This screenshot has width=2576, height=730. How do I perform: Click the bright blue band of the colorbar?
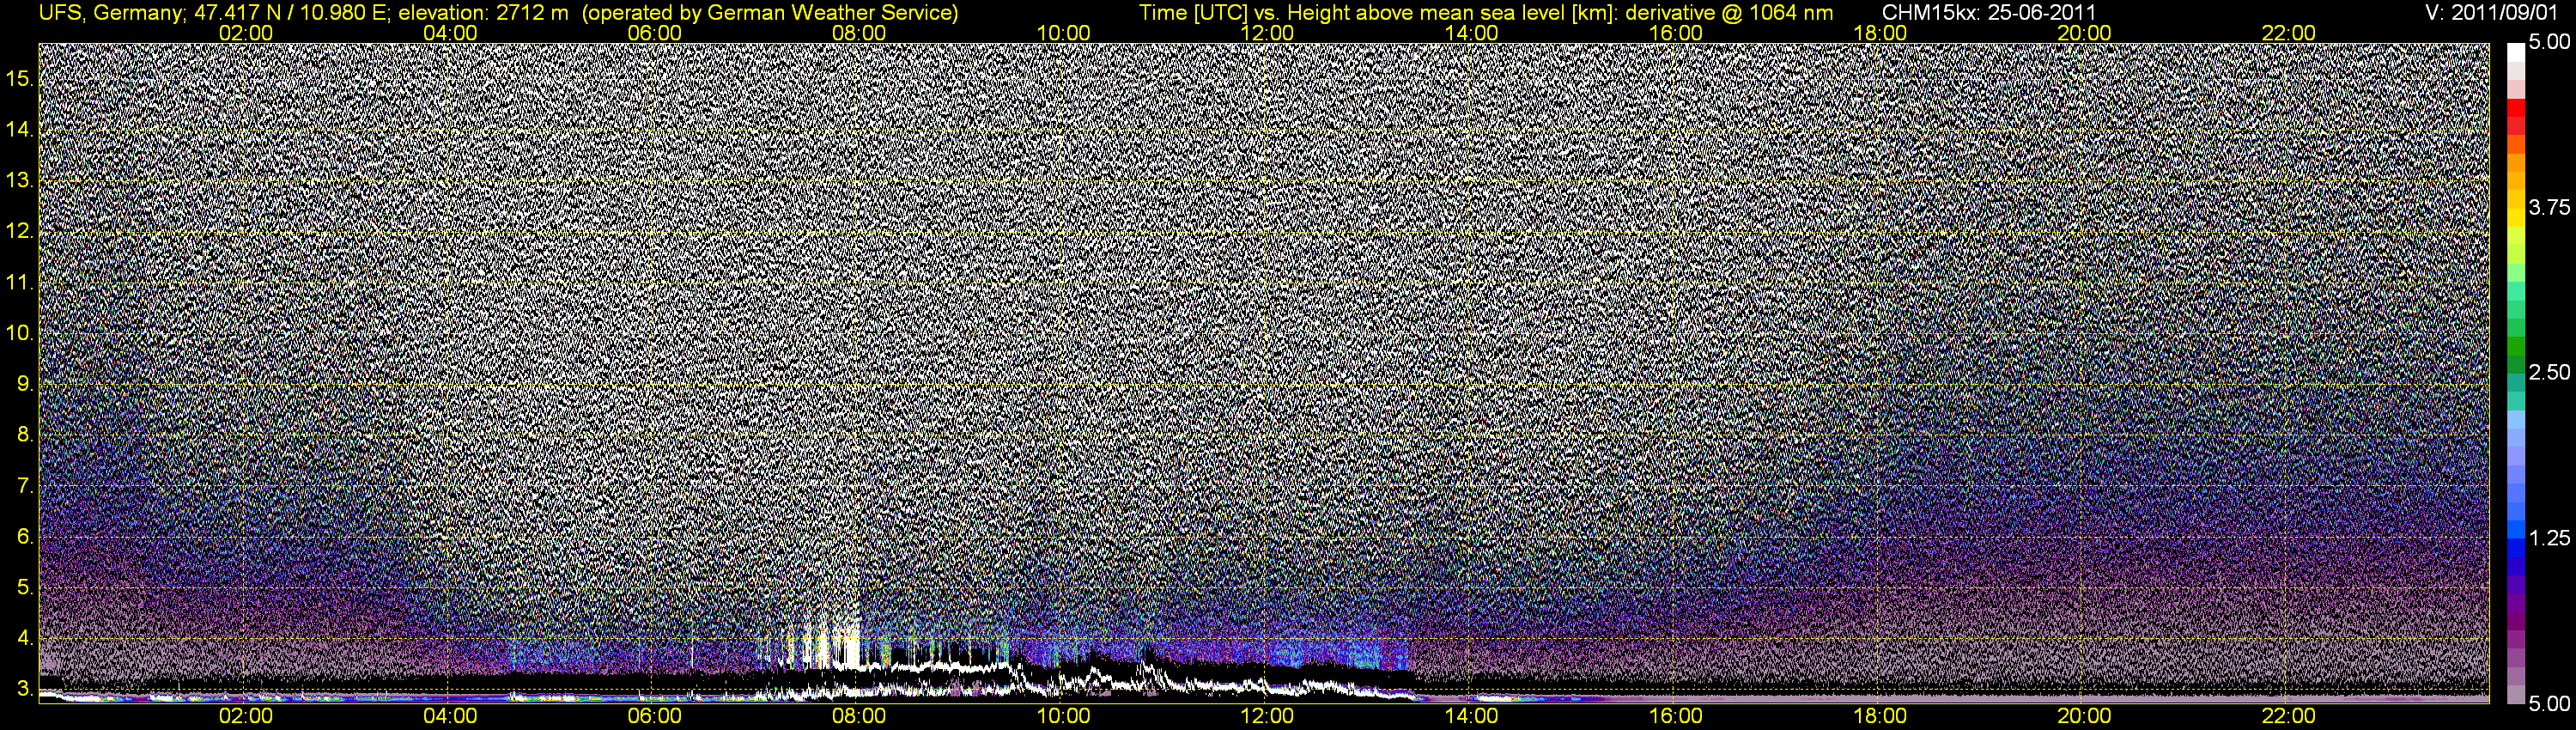2515,530
